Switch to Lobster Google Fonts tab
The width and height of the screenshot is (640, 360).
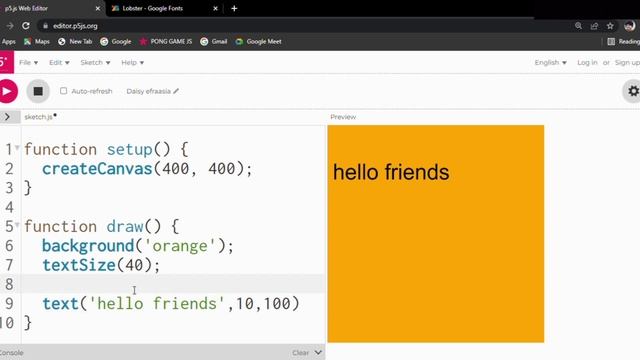tap(163, 8)
